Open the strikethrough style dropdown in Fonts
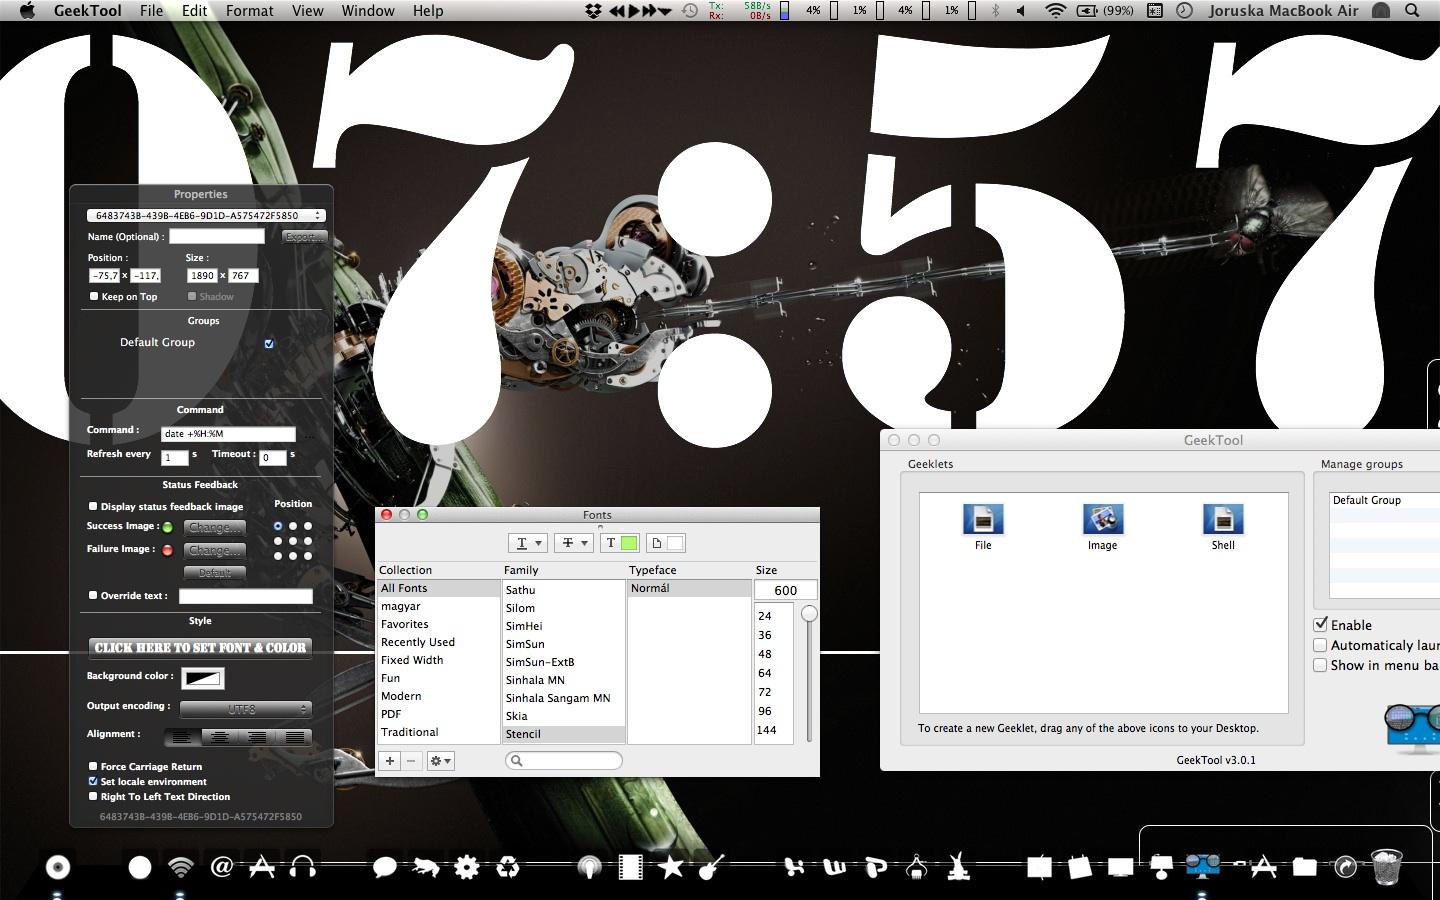 [x=575, y=543]
